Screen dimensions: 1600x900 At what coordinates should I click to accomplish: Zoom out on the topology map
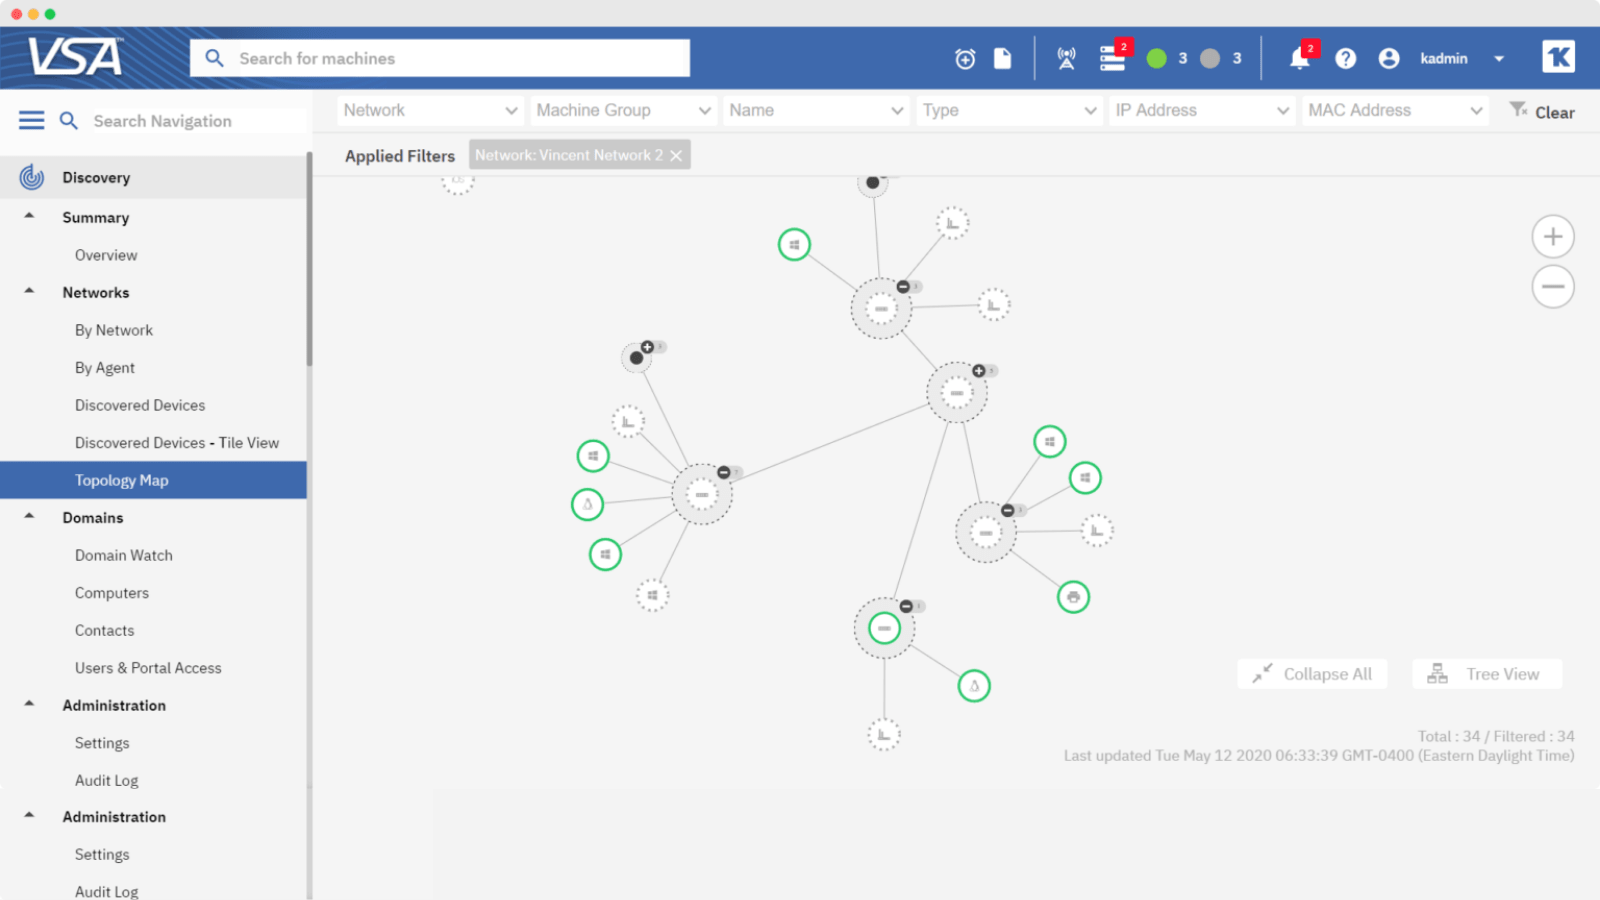click(x=1553, y=287)
